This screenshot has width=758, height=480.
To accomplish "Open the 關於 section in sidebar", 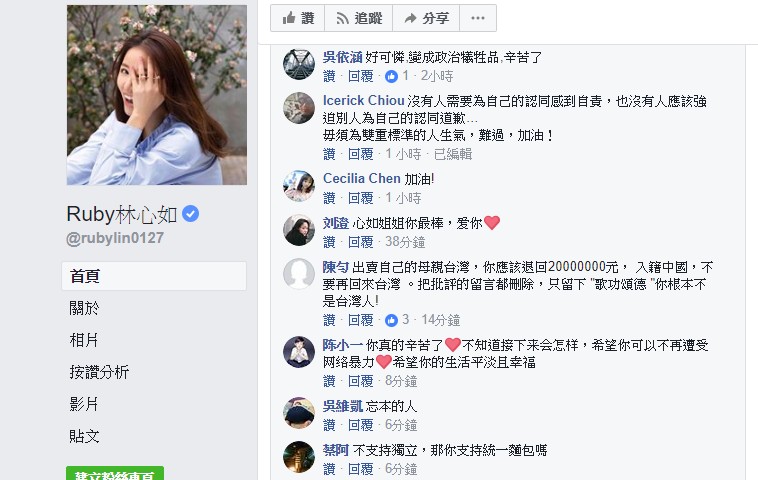I will 84,308.
